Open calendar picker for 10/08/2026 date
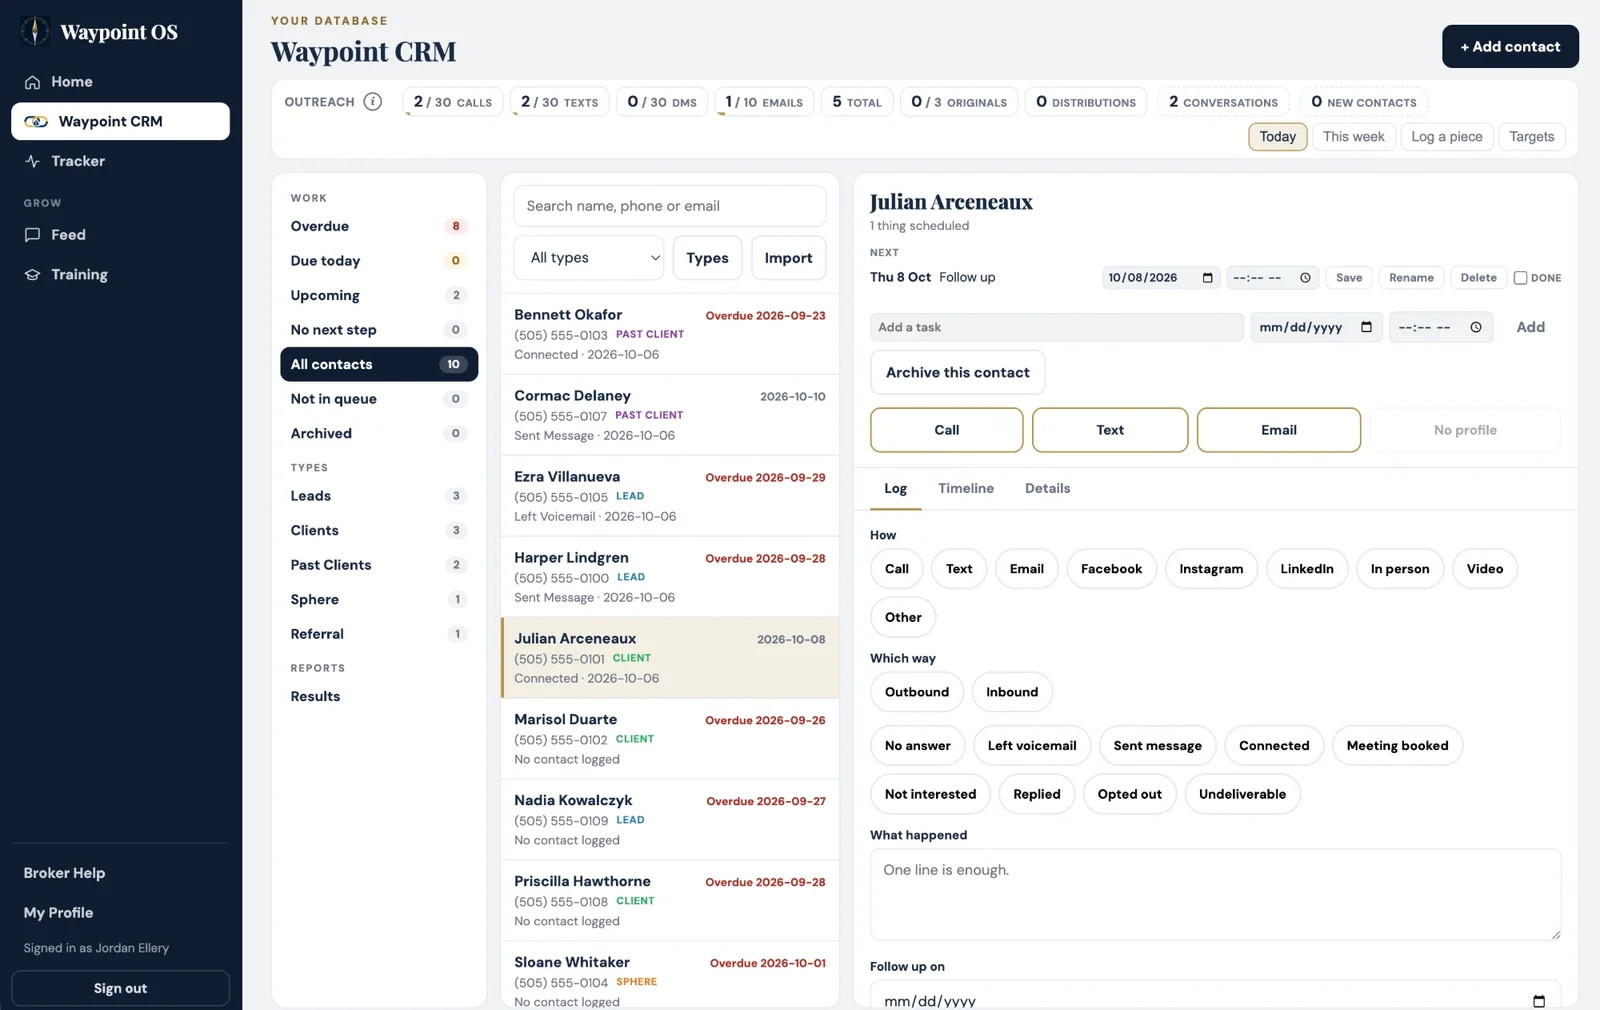Screen dimensions: 1600x1010 (x=1207, y=278)
